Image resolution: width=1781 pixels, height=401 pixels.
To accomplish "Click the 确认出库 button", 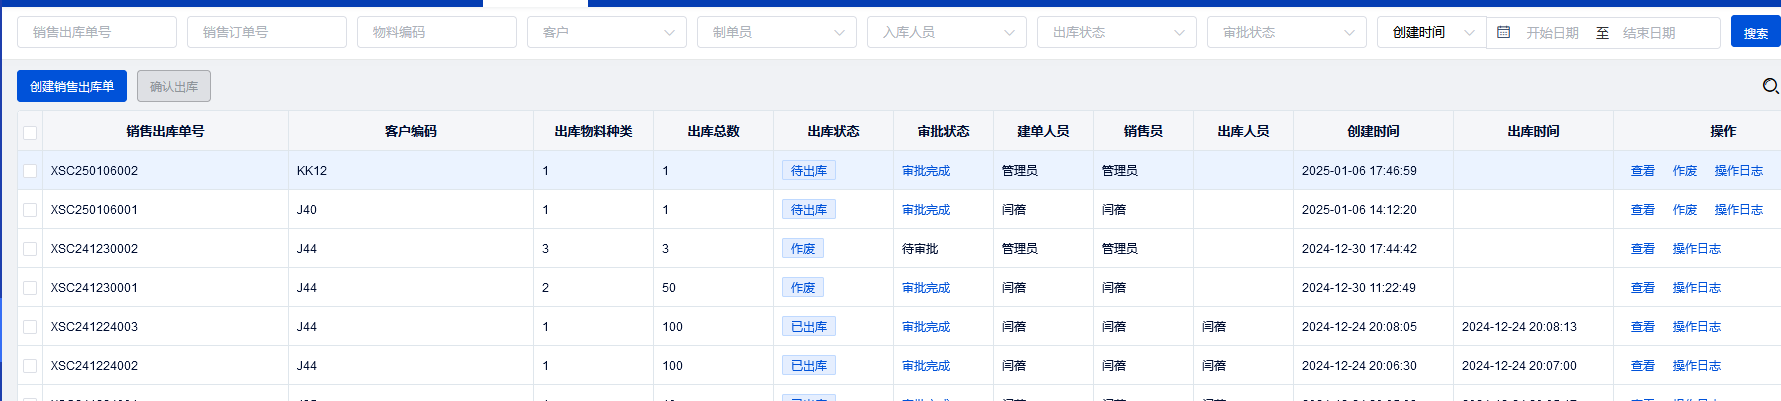I will pyautogui.click(x=174, y=86).
